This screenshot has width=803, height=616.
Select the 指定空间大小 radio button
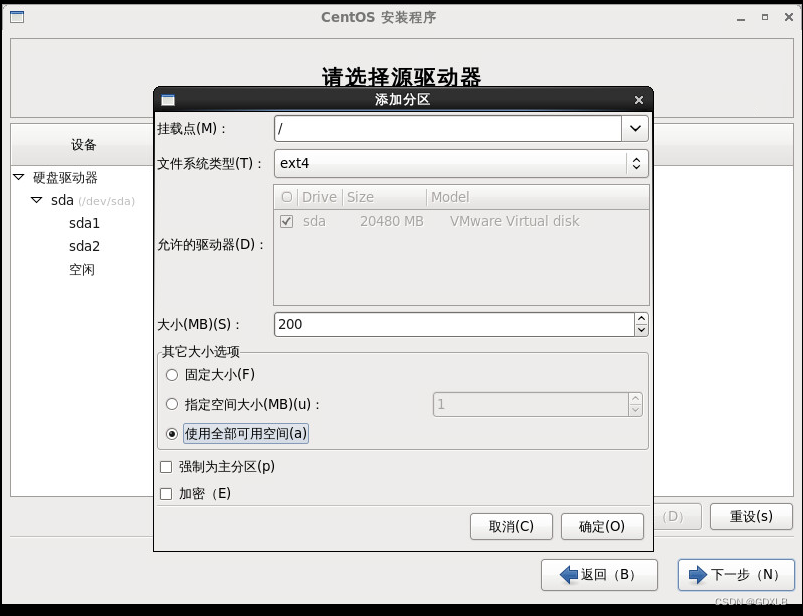(x=171, y=404)
